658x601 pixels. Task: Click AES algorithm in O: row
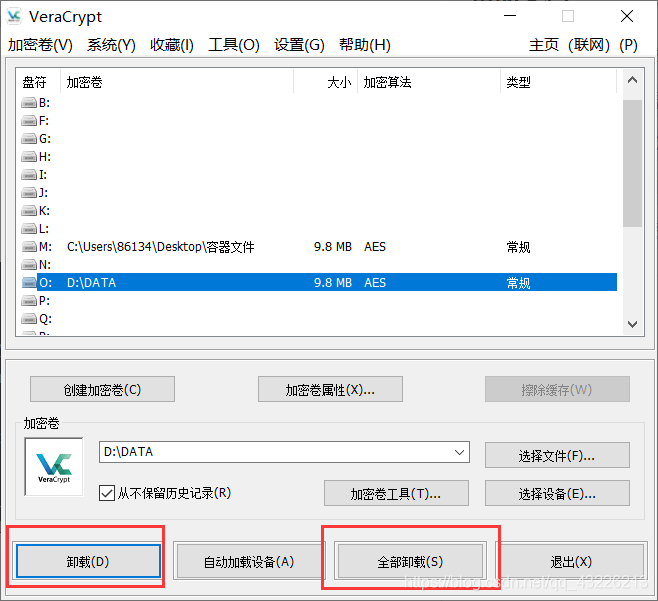tap(375, 283)
